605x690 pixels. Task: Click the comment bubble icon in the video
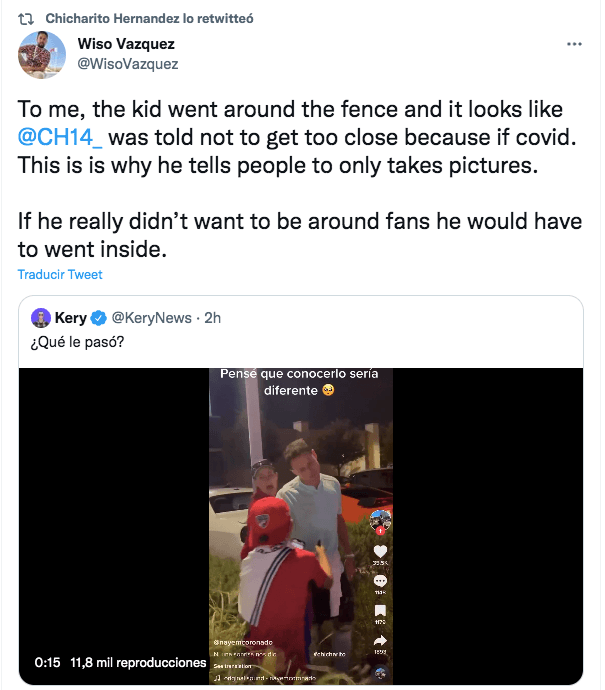tap(379, 581)
